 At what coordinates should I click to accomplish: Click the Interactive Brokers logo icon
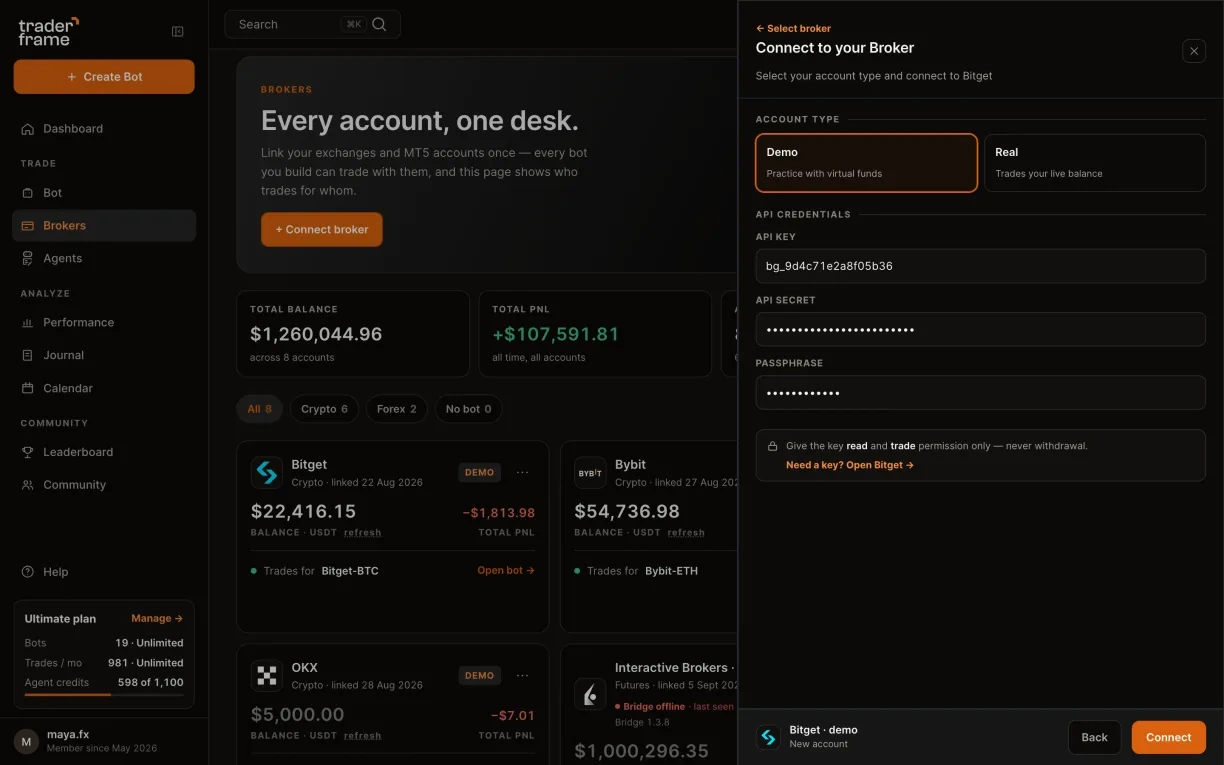(x=590, y=694)
